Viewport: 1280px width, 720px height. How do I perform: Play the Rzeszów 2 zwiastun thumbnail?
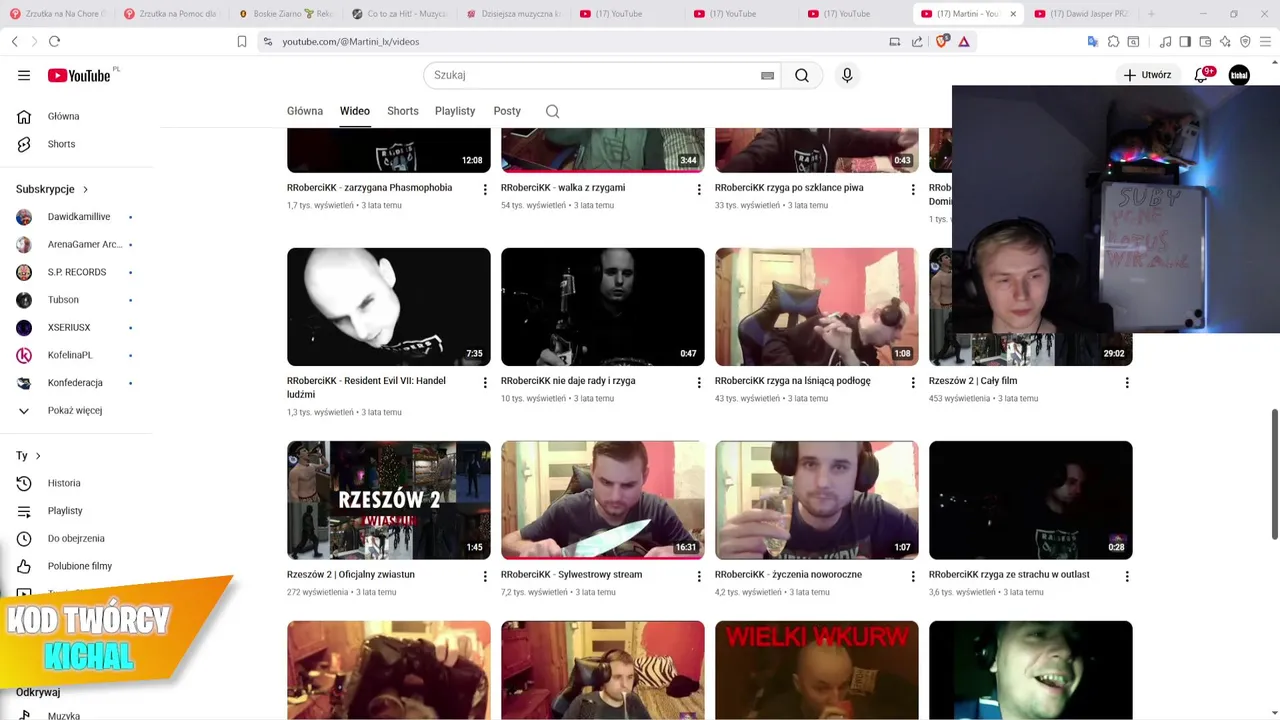coord(389,500)
